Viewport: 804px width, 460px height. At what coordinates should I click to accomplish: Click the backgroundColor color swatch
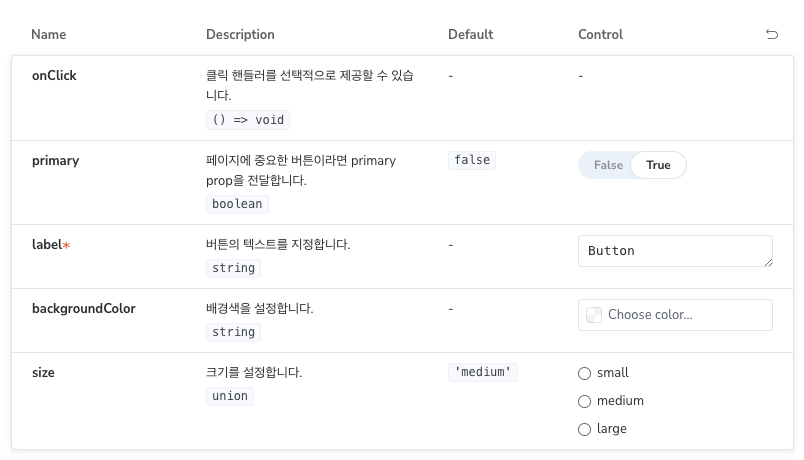point(594,315)
